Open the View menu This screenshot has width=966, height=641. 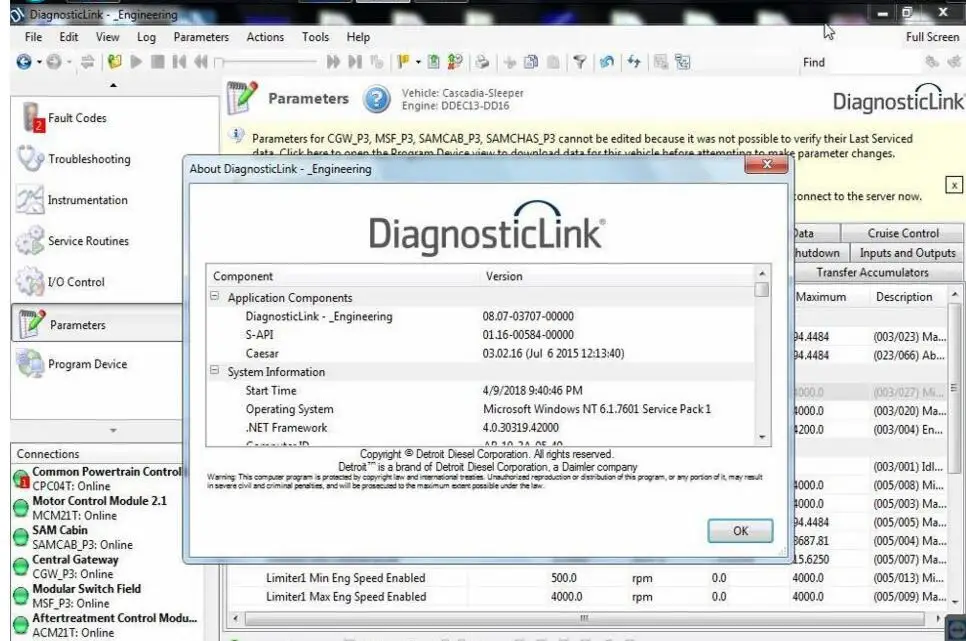click(x=107, y=37)
